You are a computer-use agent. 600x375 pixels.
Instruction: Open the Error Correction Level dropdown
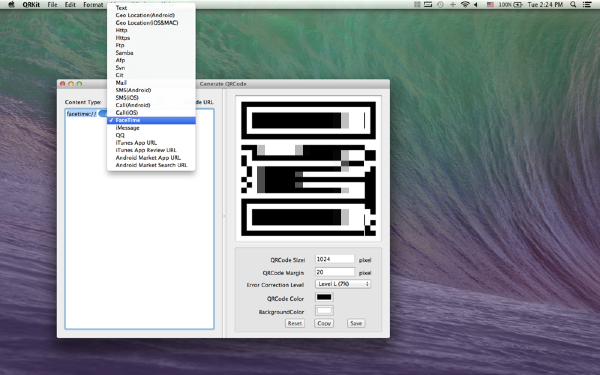point(343,284)
